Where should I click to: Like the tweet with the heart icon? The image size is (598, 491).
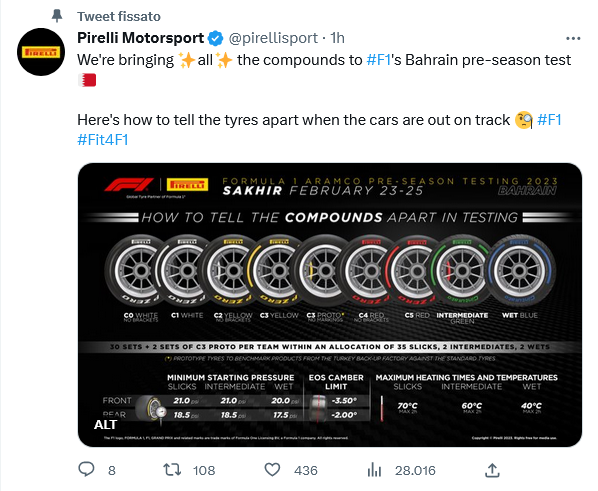click(x=272, y=470)
